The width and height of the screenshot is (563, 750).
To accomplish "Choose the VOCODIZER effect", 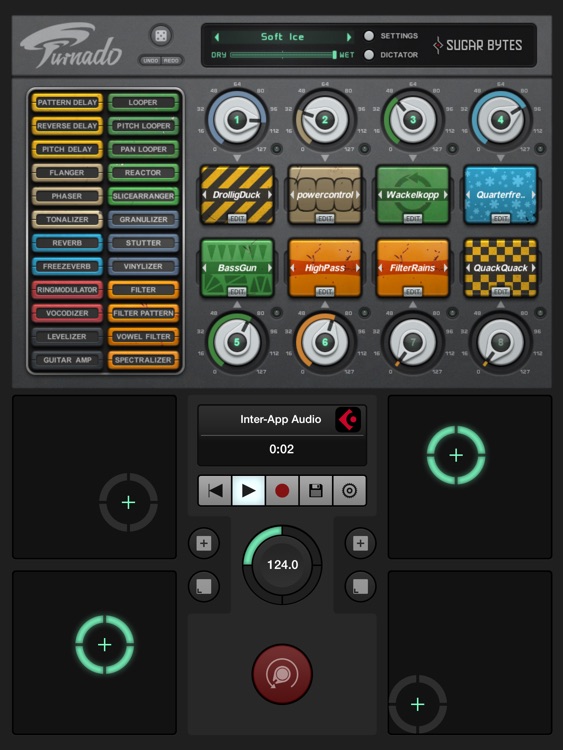I will click(67, 313).
